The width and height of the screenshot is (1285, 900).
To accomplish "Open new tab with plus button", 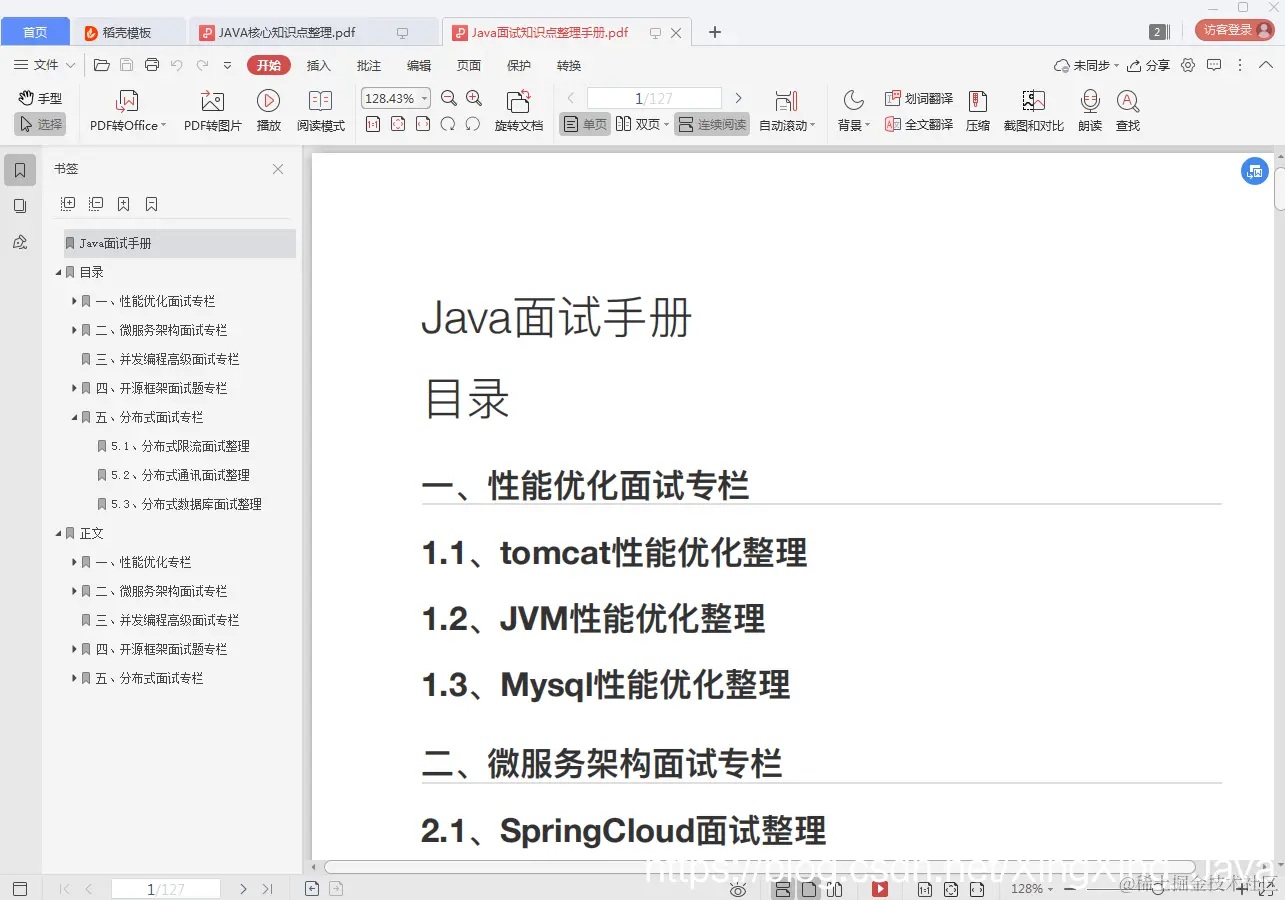I will (715, 32).
